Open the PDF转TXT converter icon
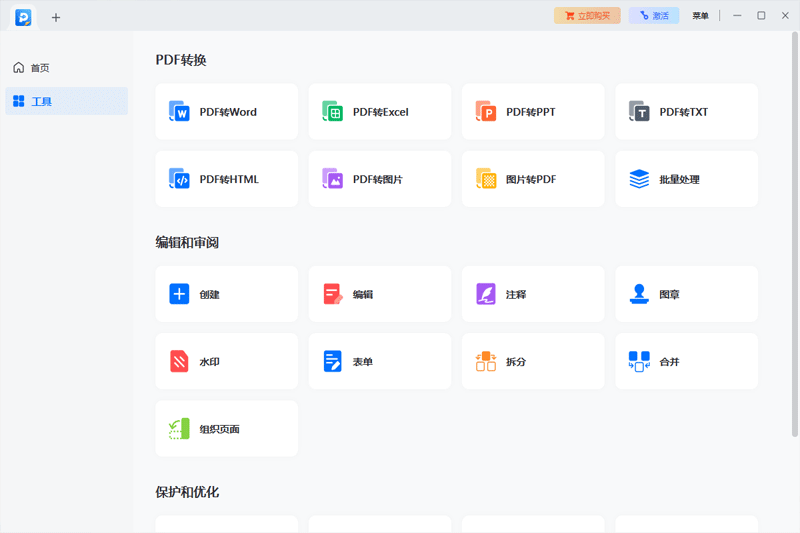 coord(639,111)
